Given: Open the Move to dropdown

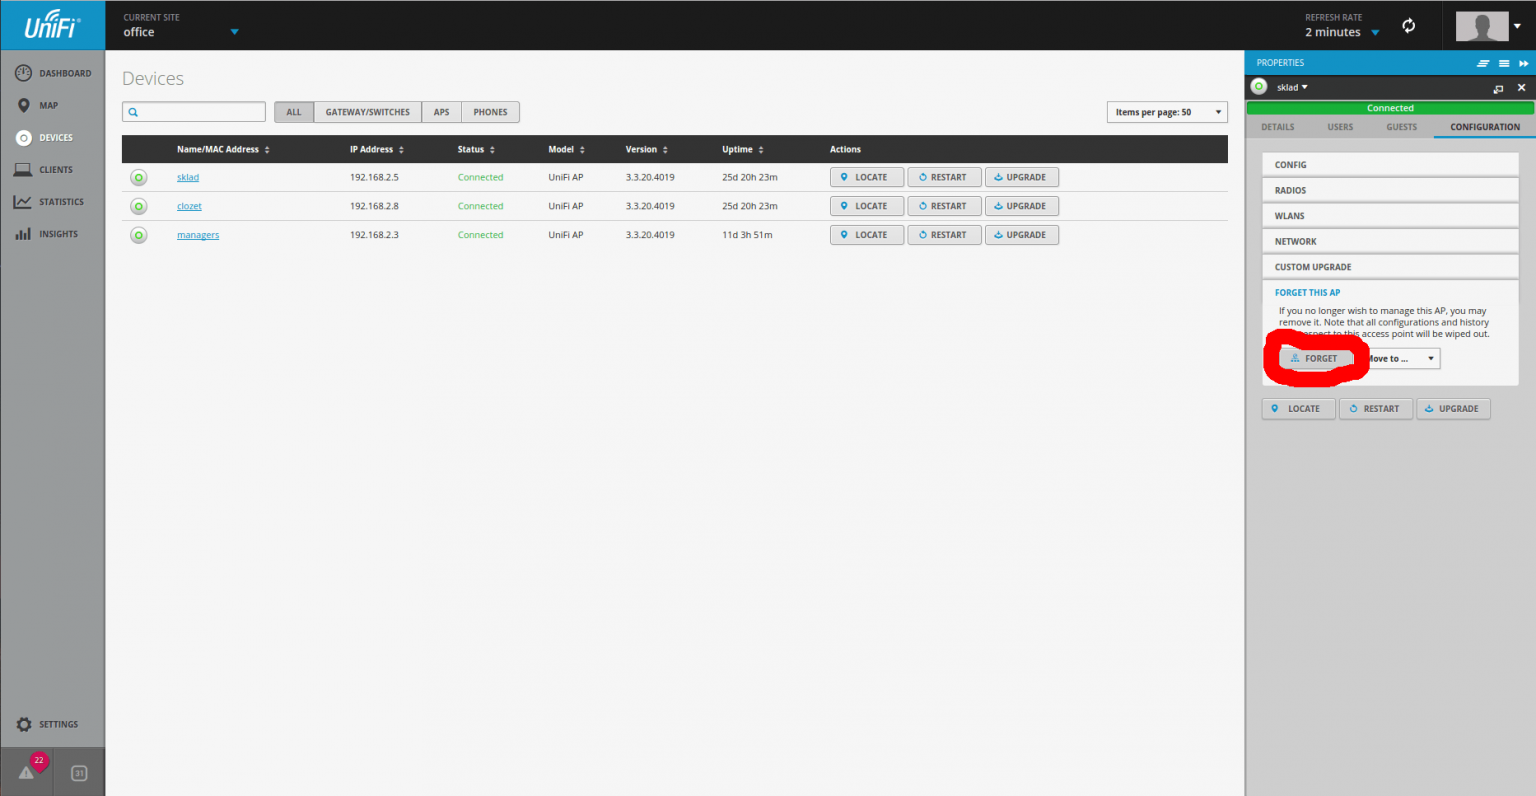Looking at the screenshot, I should click(1400, 358).
